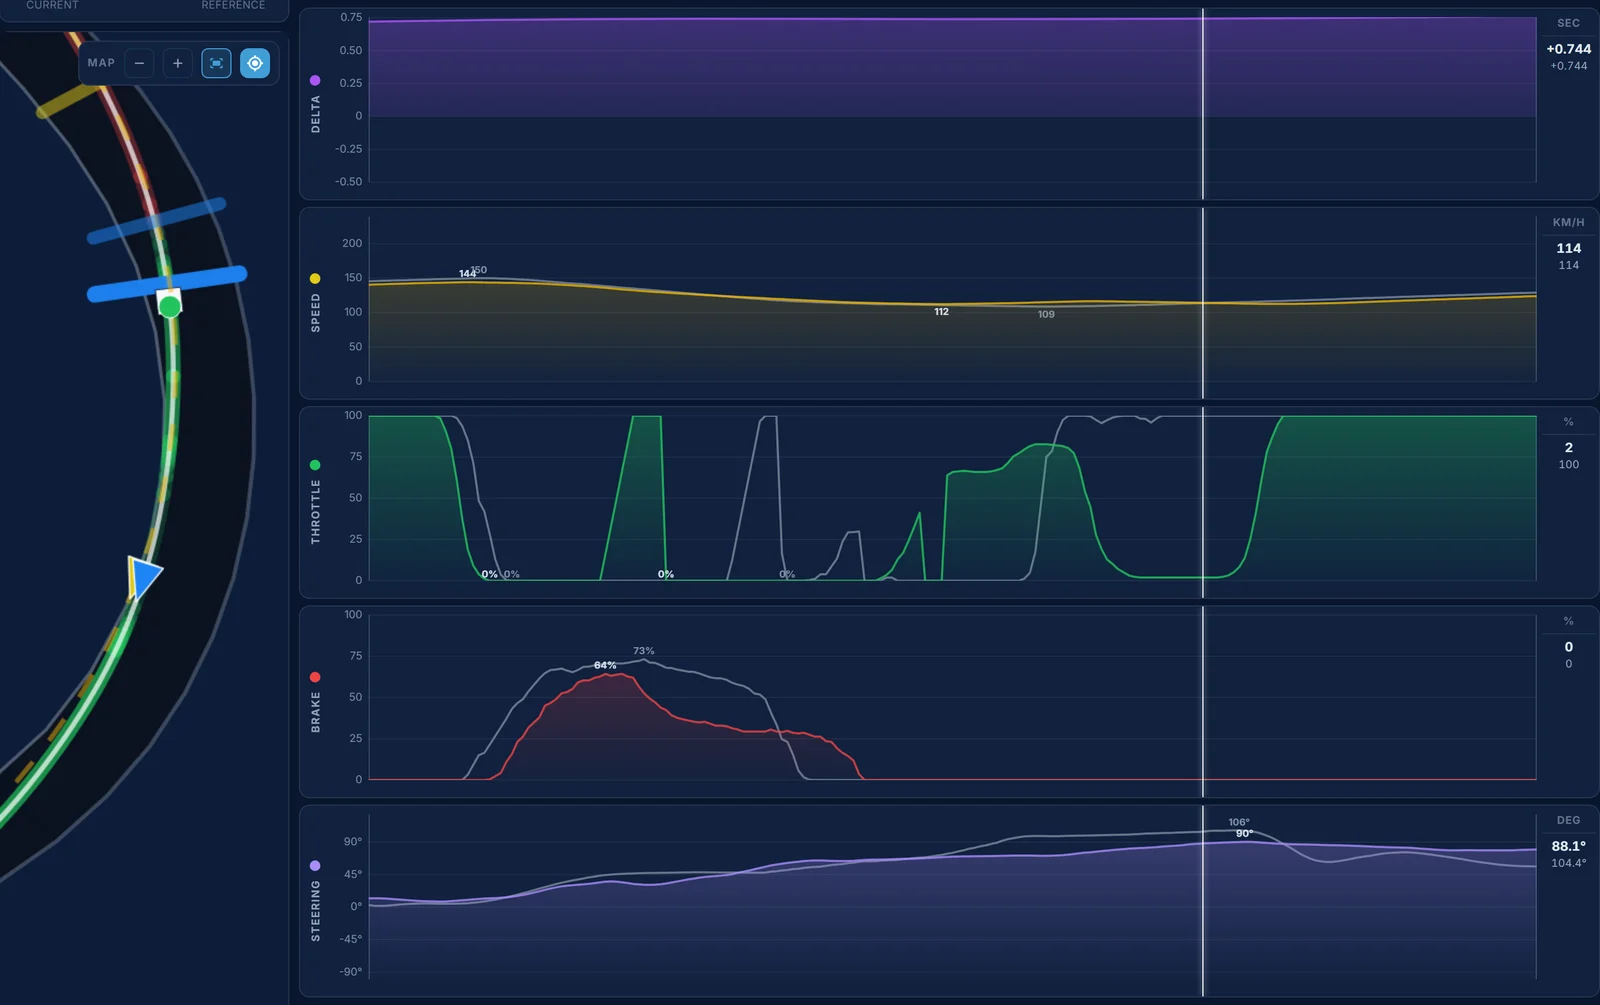1600x1005 pixels.
Task: Click the 73% reference brake peak label
Action: pyautogui.click(x=643, y=651)
